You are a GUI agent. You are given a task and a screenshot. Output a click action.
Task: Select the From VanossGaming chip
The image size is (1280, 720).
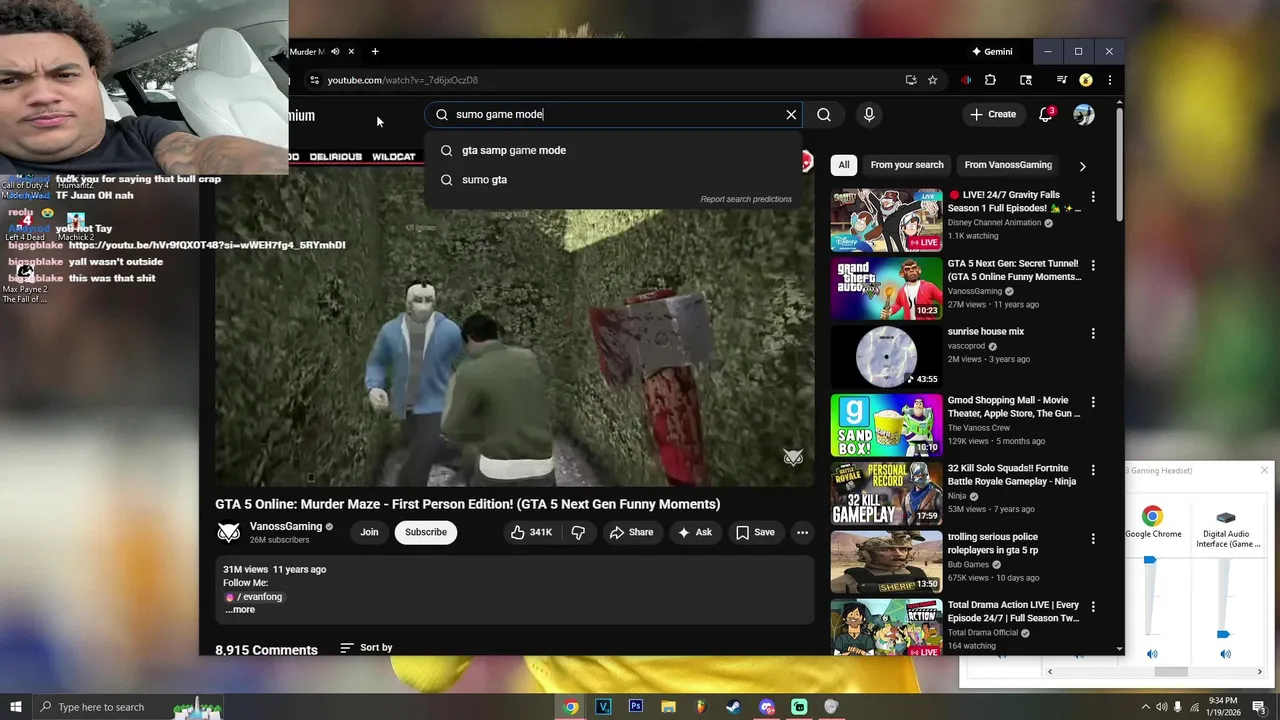(x=1008, y=165)
